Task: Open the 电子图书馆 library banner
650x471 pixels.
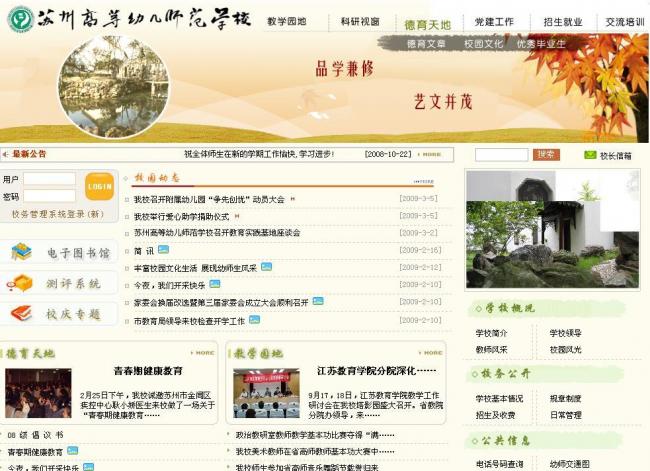Action: click(x=63, y=253)
